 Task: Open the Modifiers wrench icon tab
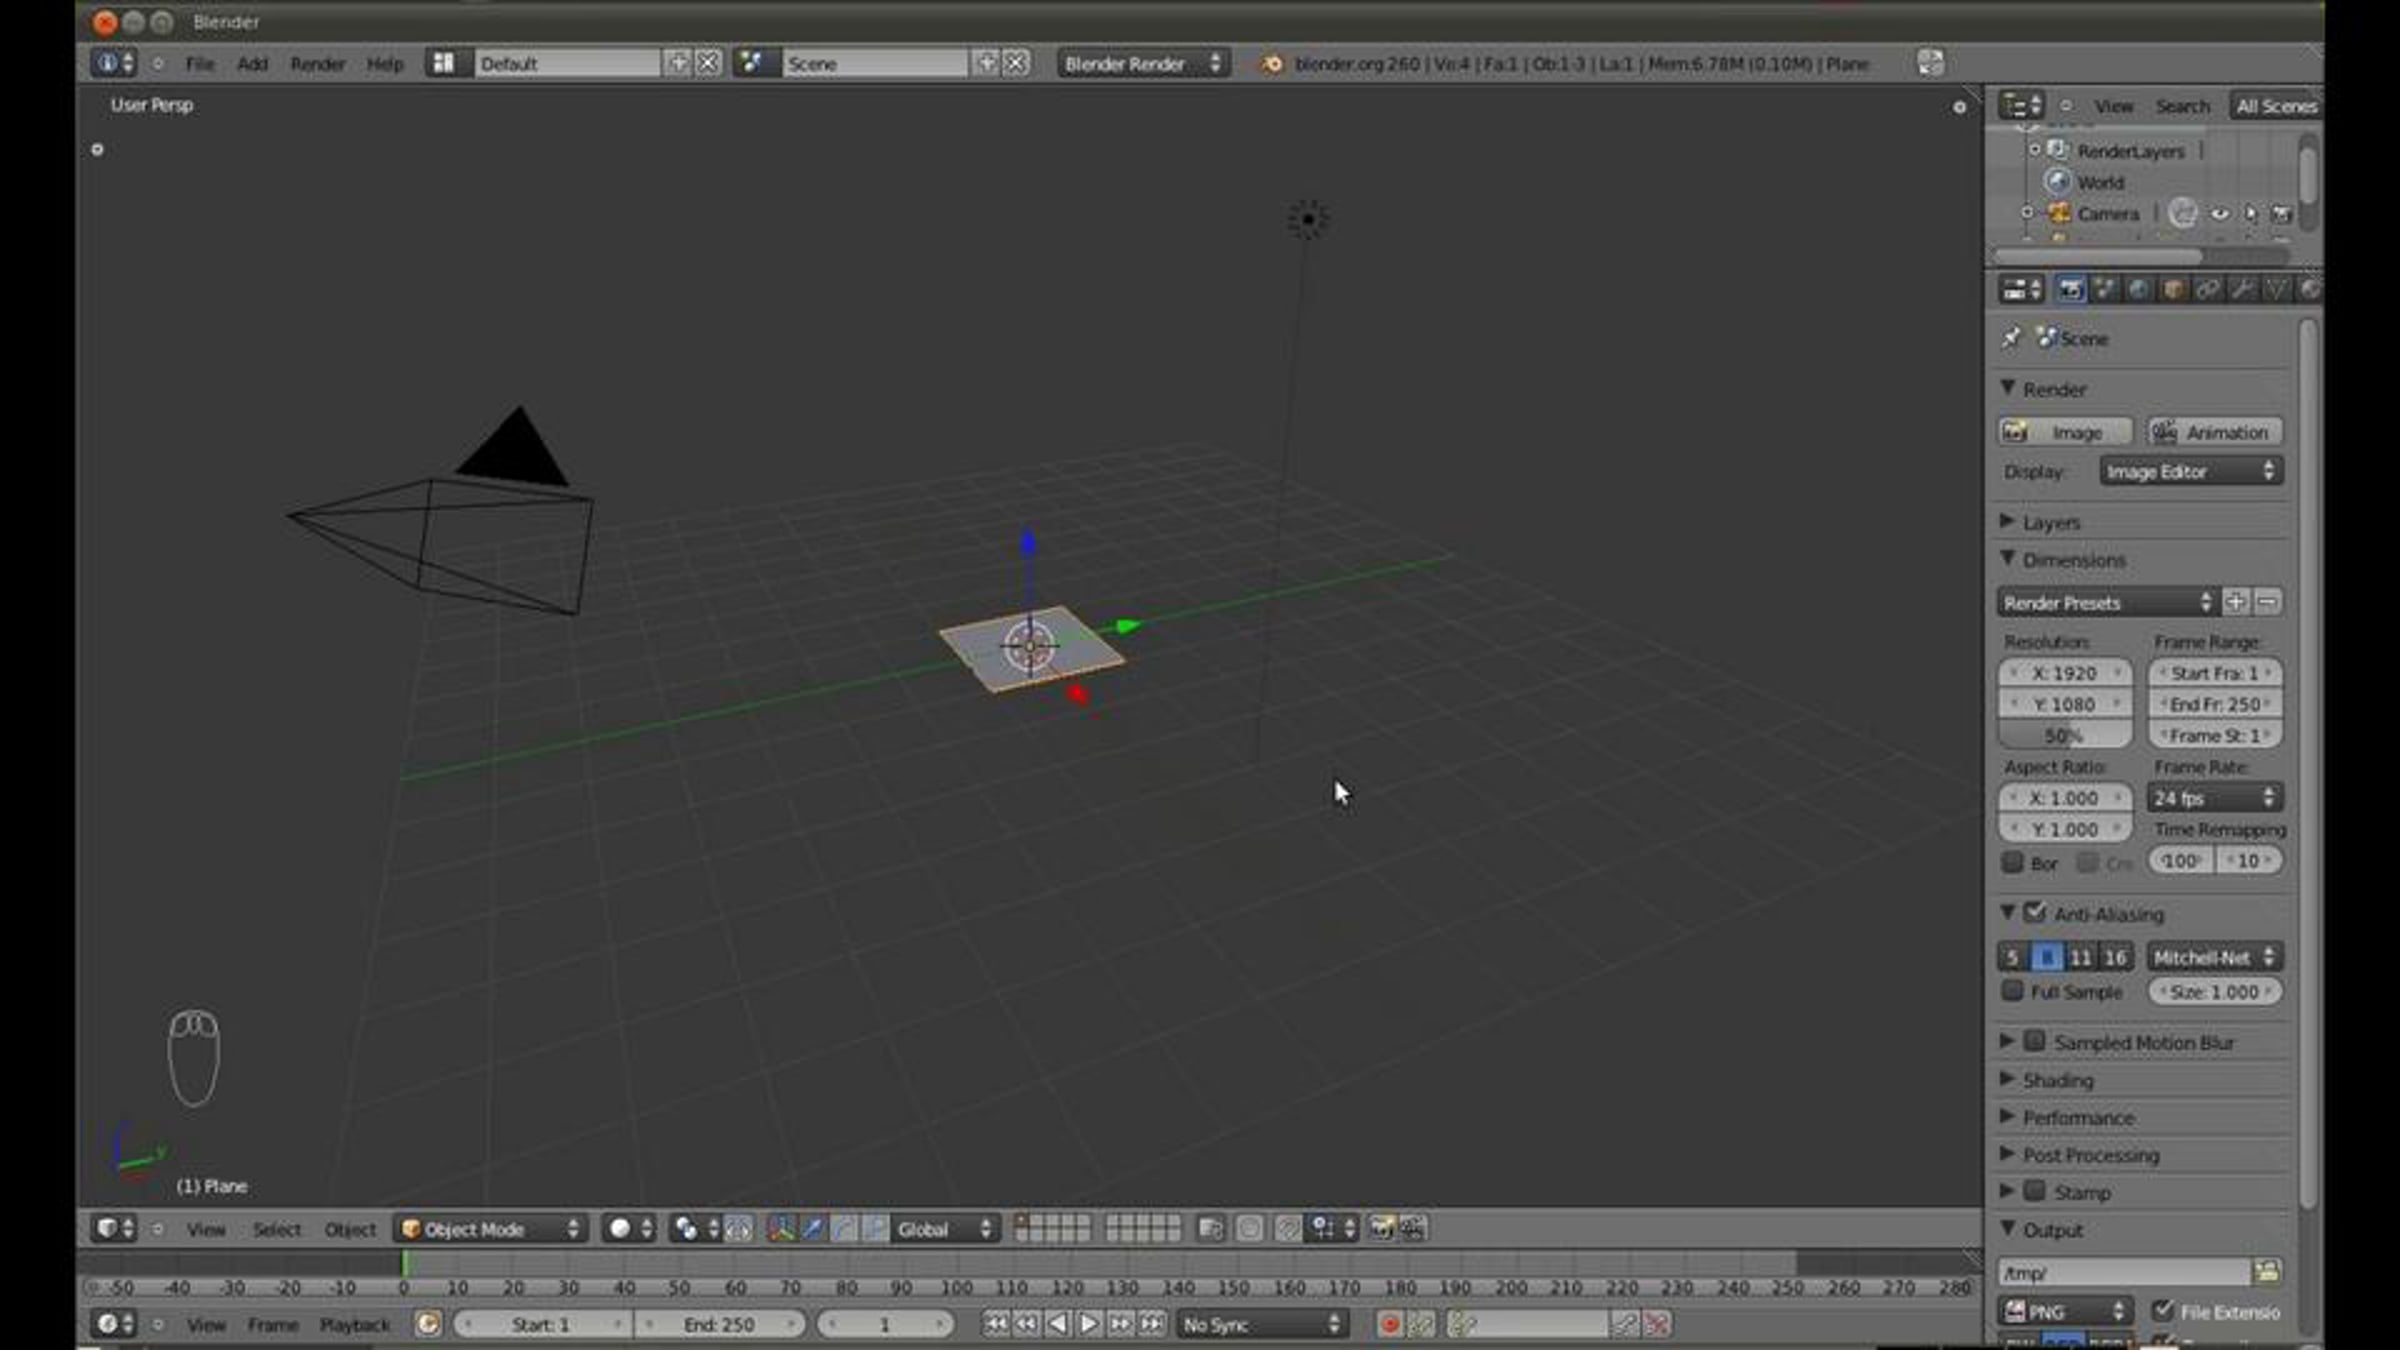pos(2241,290)
